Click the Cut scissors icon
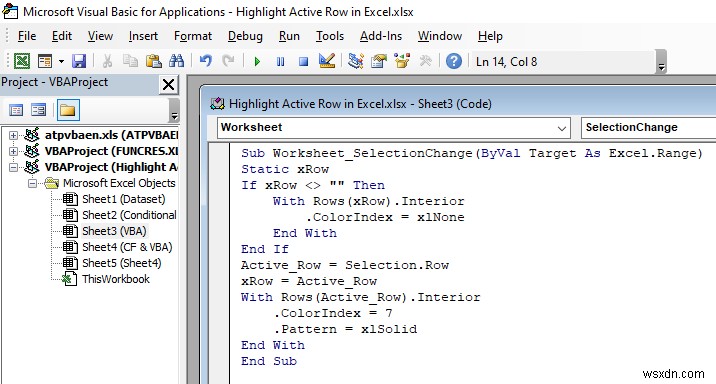Screen dimensions: 716x384 tap(107, 61)
